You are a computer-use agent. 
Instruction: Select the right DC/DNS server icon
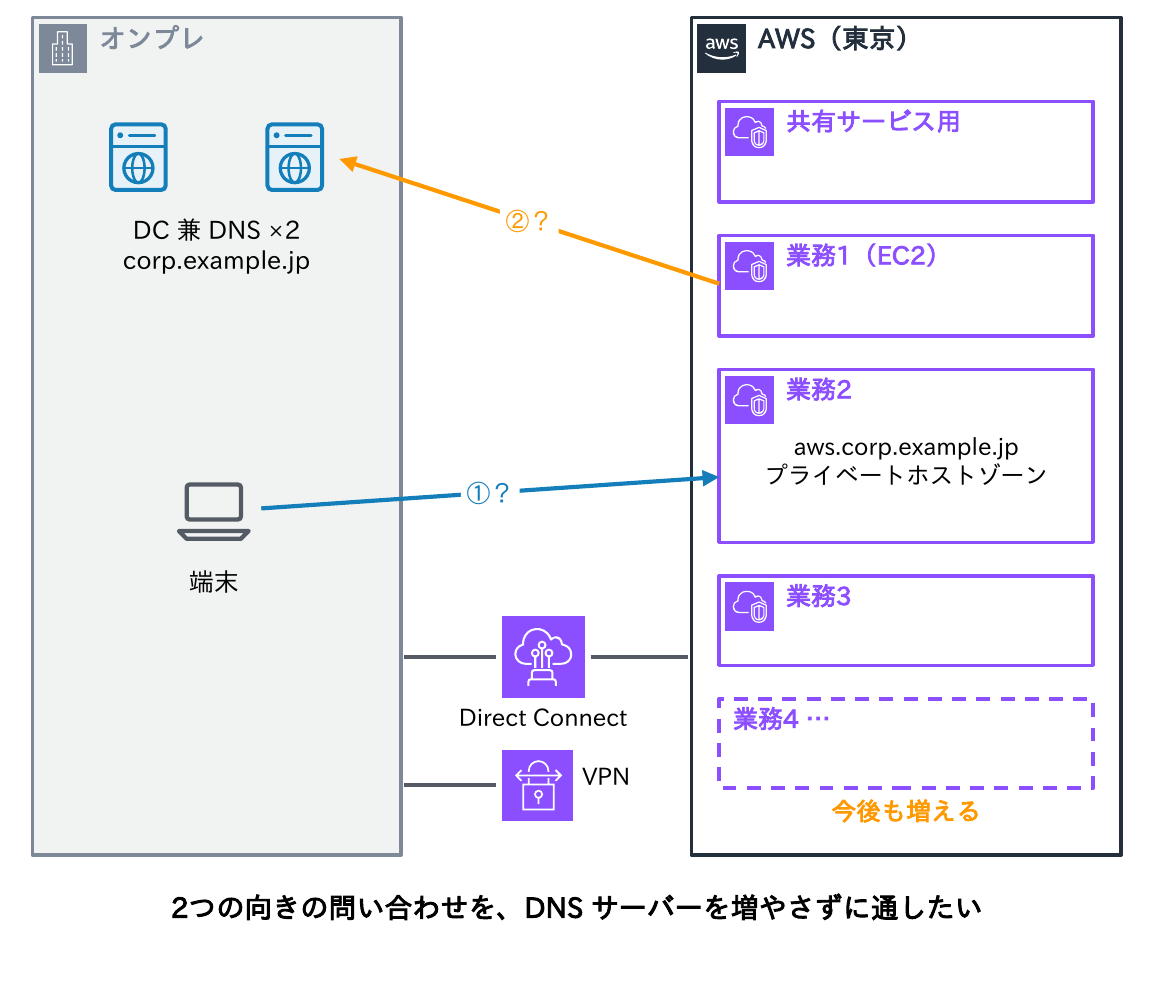coord(295,157)
